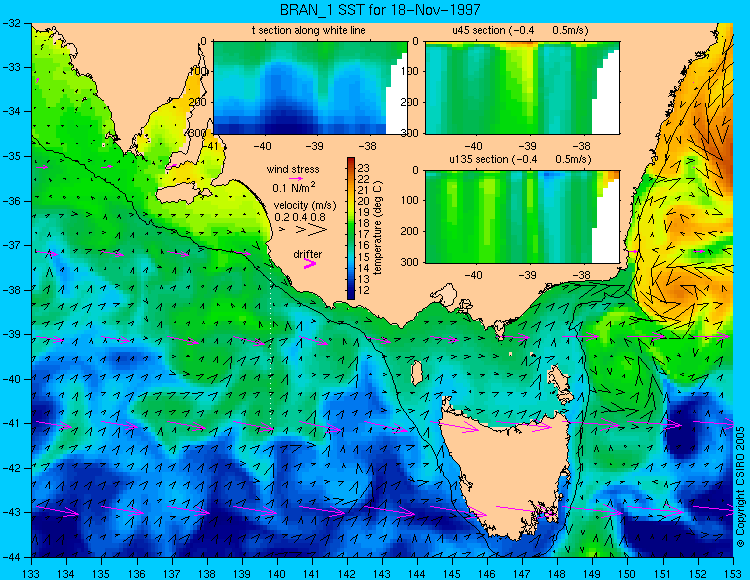Click the '-35' latitude axis label
This screenshot has height=580, width=750.
coord(13,156)
